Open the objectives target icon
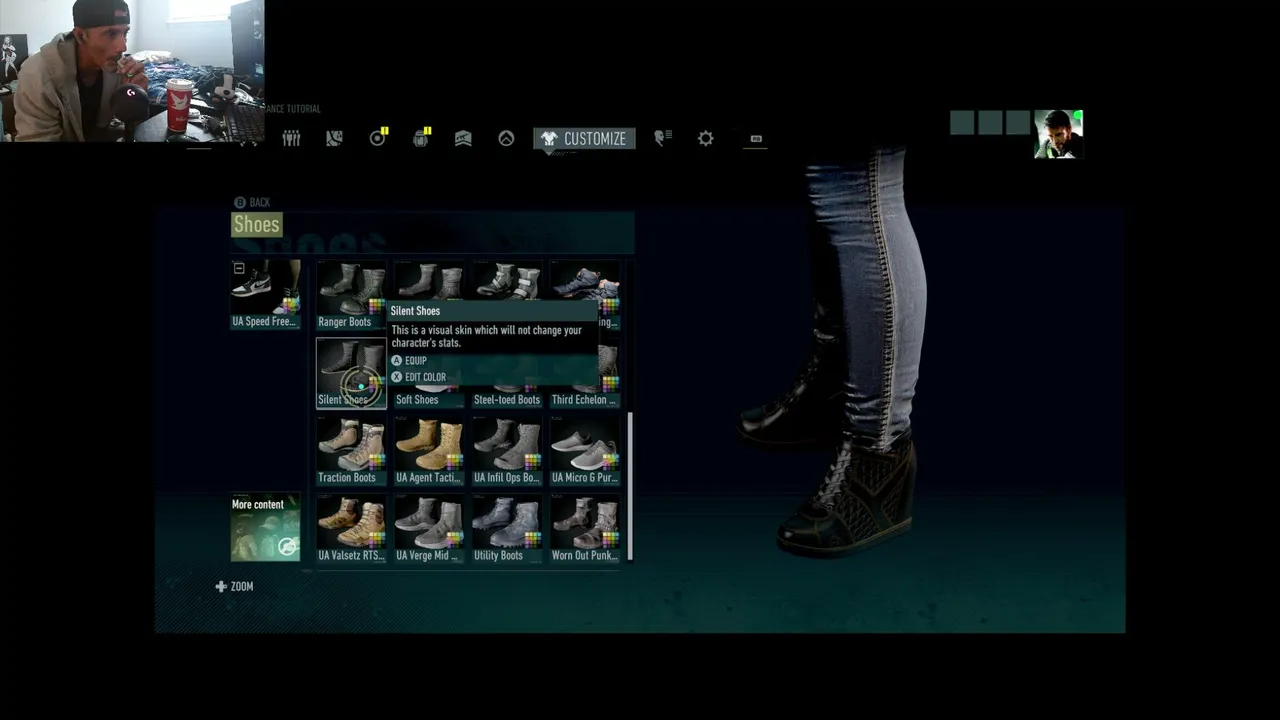The height and width of the screenshot is (720, 1280). (378, 138)
